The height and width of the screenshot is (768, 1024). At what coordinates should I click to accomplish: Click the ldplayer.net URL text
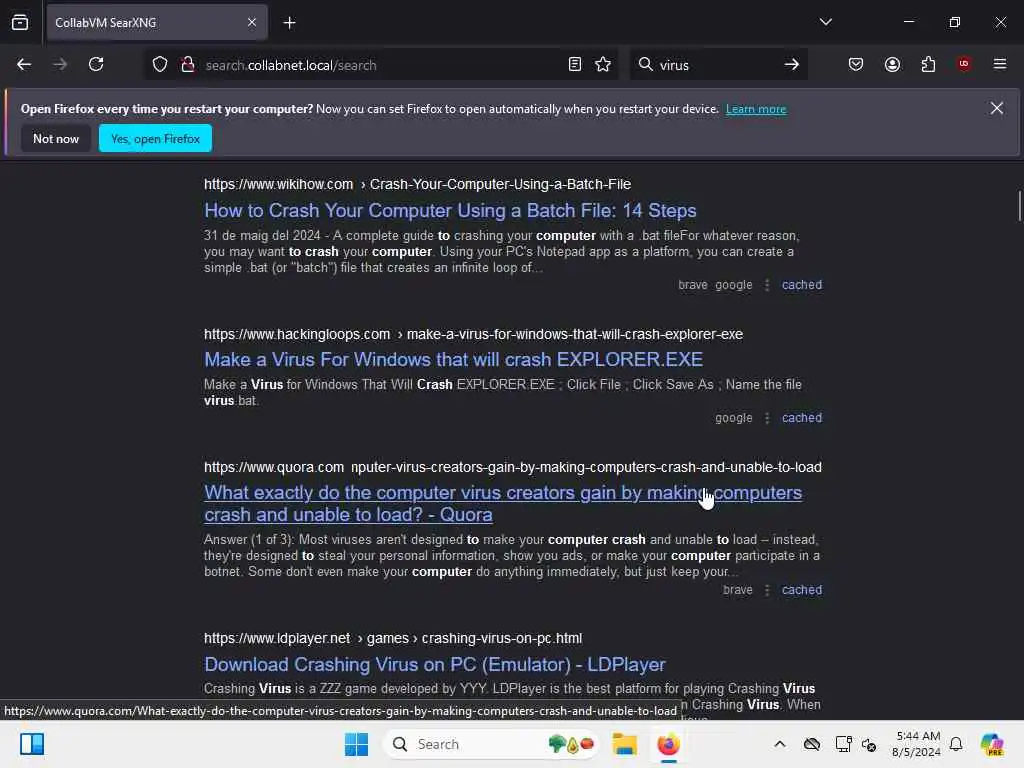[277, 638]
